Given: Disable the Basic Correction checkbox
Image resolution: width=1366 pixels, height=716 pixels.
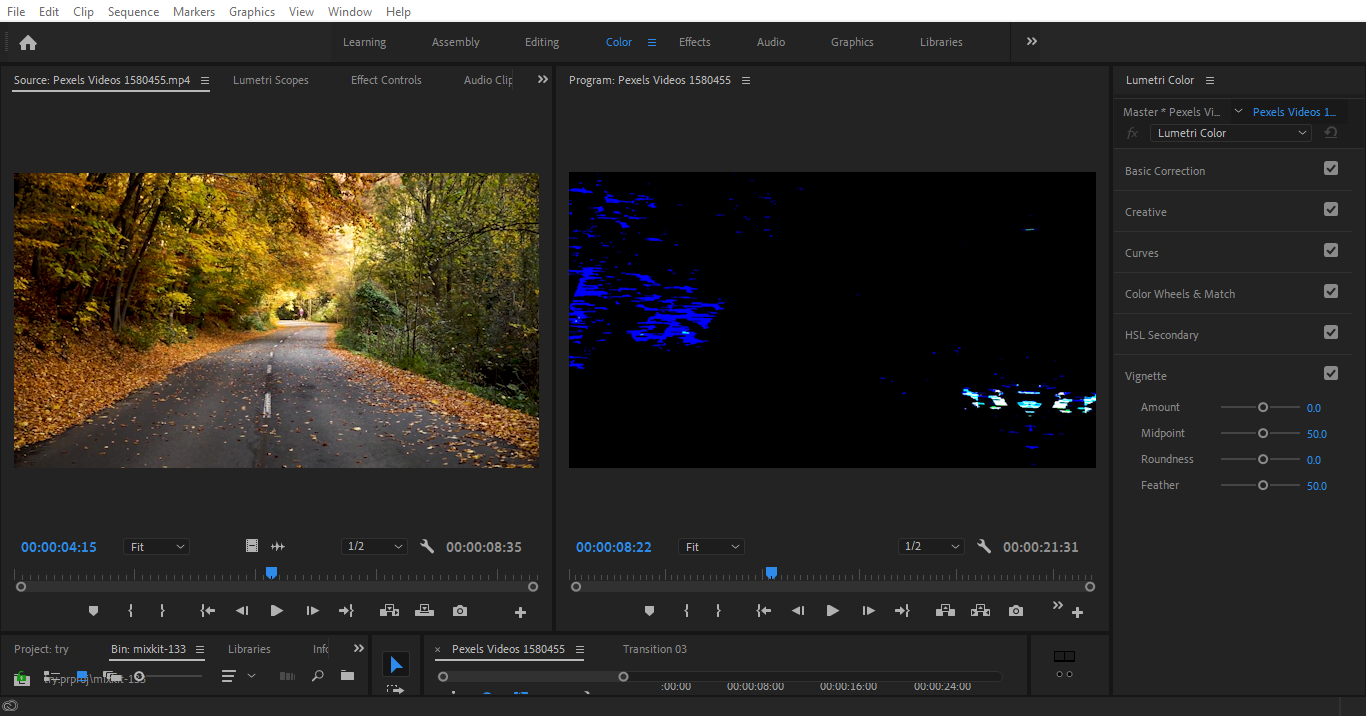Looking at the screenshot, I should 1331,169.
